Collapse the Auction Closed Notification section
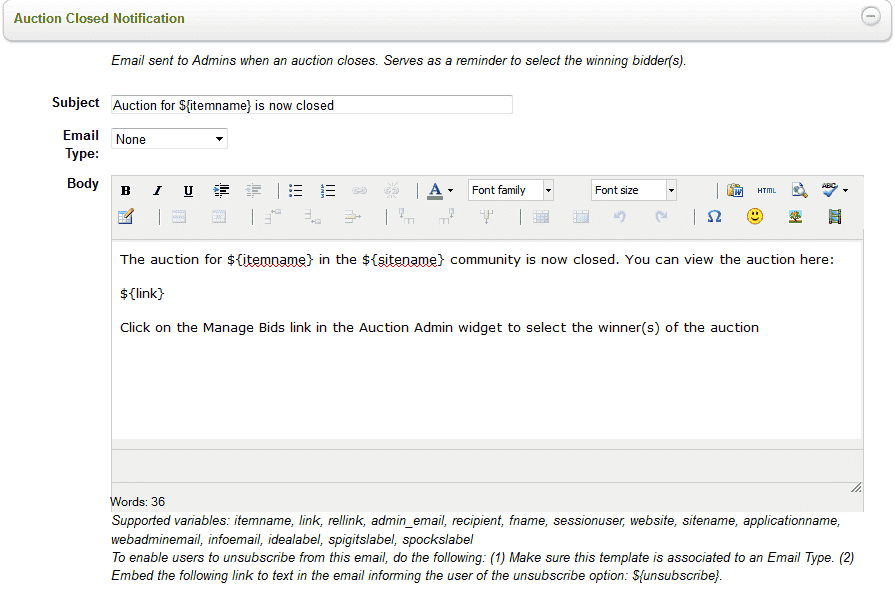Viewport: 895px width, 589px height. (870, 17)
